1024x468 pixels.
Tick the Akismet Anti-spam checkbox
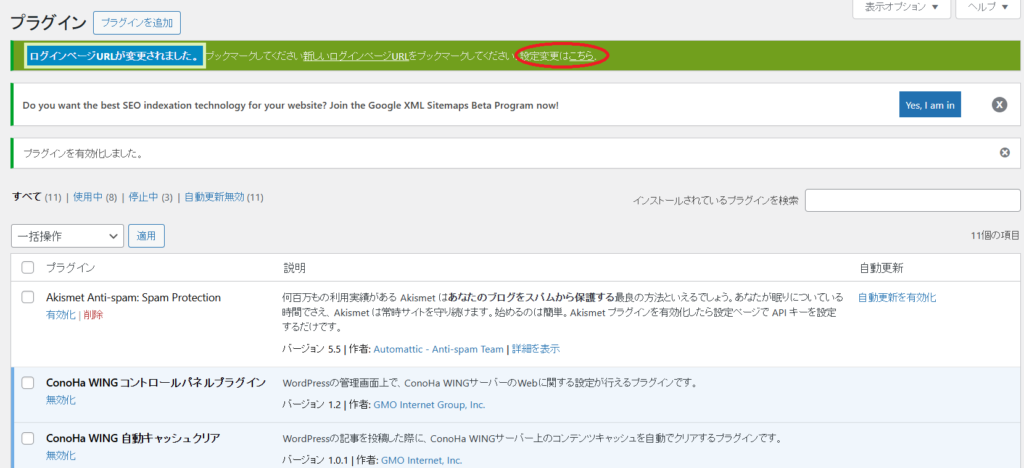[x=28, y=298]
